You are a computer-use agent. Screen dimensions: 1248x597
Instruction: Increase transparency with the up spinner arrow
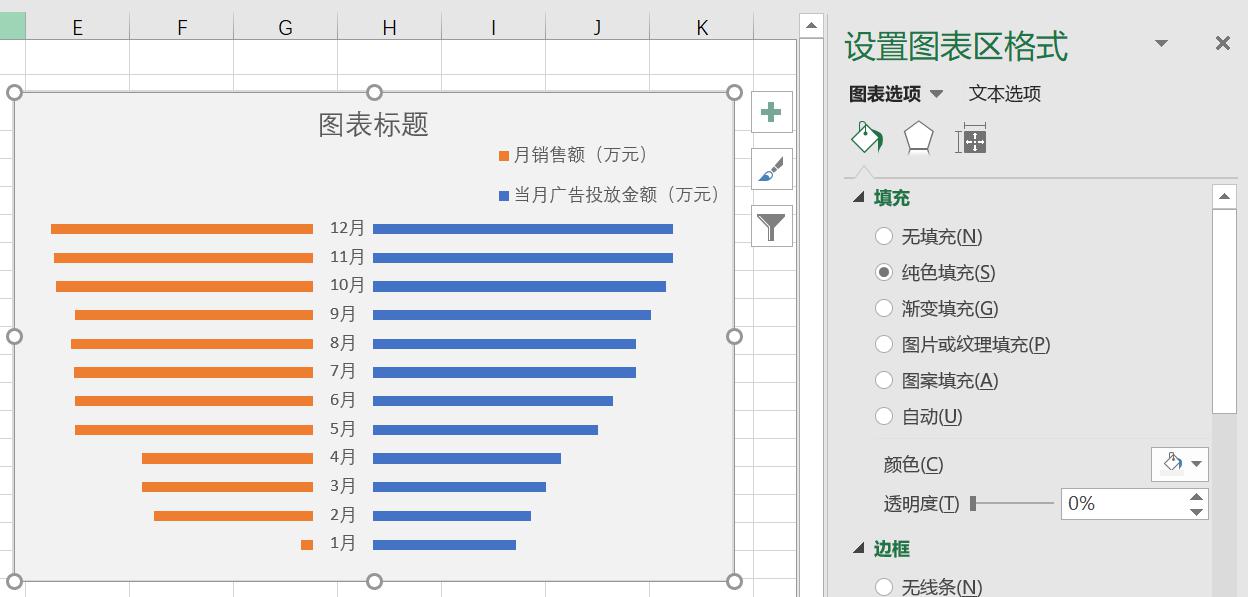point(1197,497)
